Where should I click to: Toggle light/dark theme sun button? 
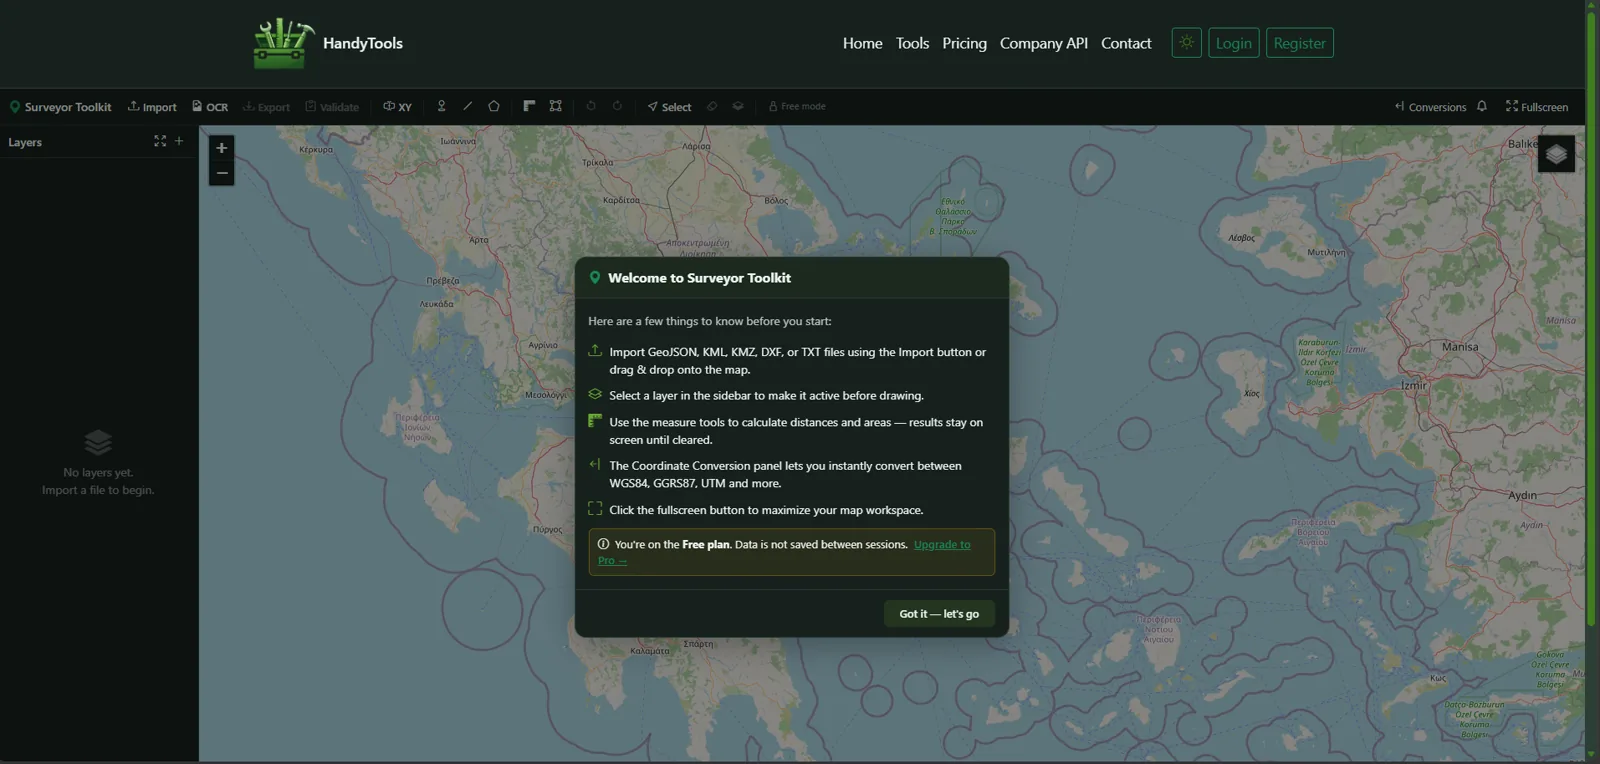click(x=1187, y=43)
